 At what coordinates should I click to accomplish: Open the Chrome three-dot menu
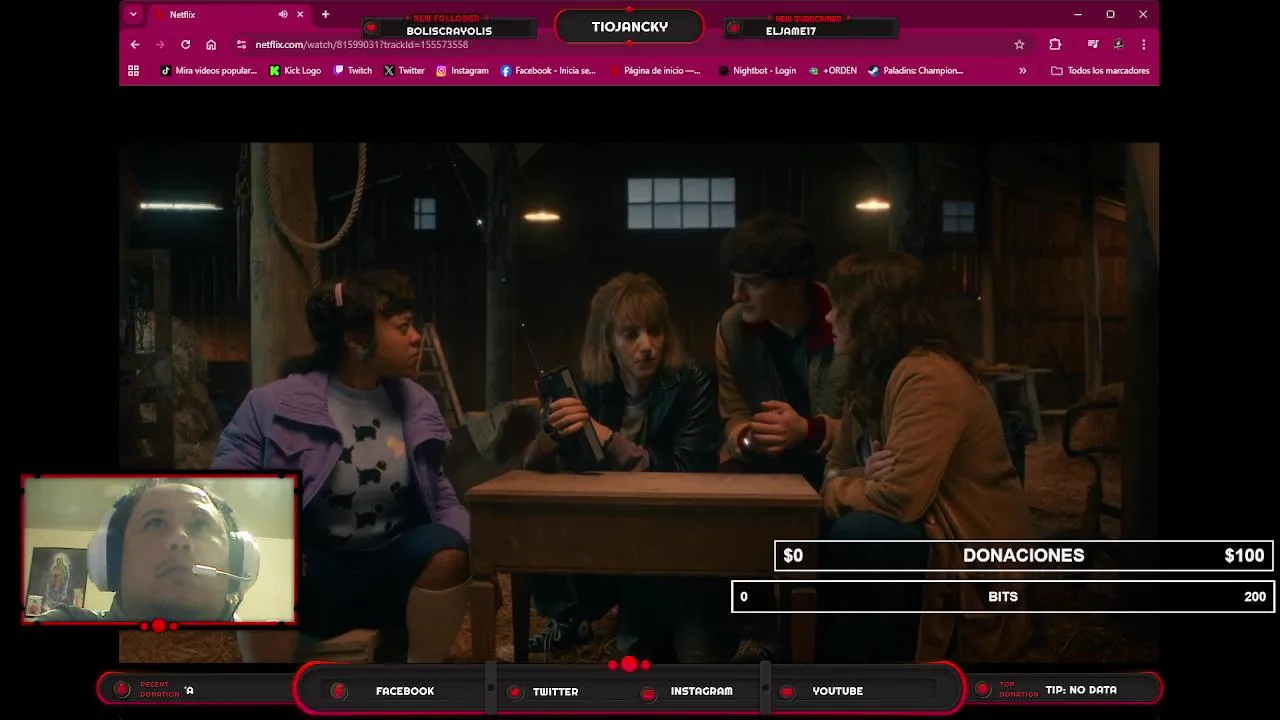1143,44
